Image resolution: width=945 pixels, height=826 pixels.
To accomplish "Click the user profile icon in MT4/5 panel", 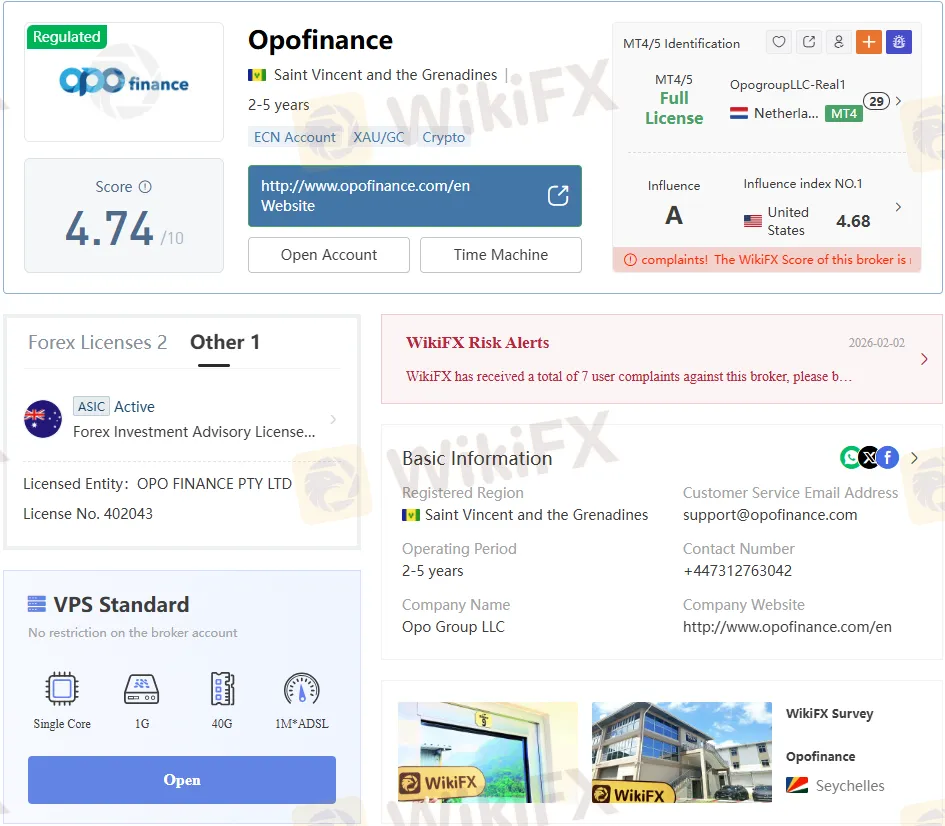I will (838, 42).
